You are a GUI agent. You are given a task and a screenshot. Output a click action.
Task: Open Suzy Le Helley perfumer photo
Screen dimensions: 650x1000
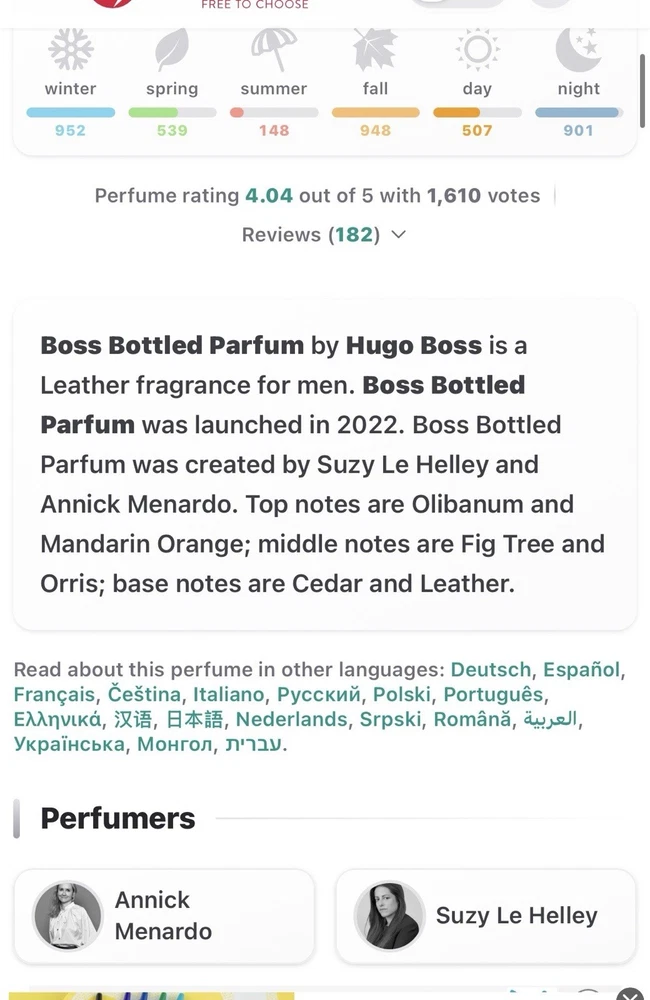tap(389, 915)
